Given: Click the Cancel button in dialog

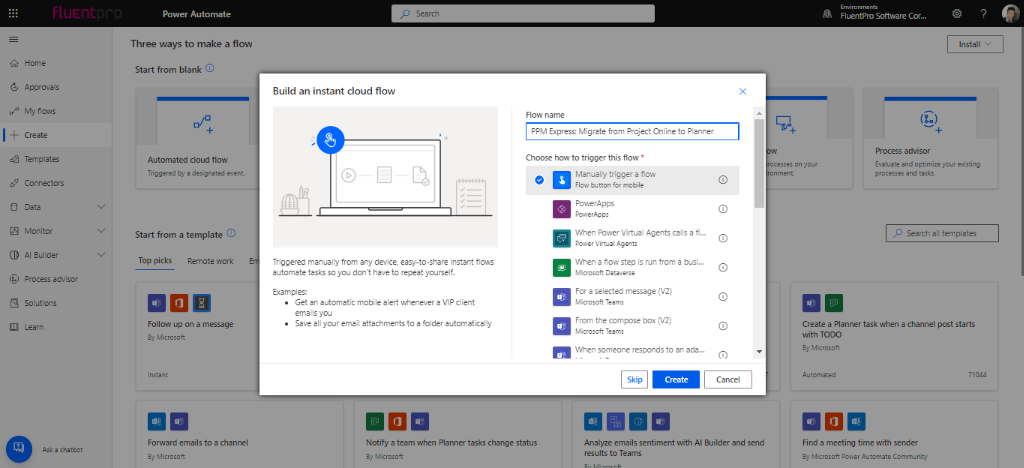Looking at the screenshot, I should tap(728, 379).
